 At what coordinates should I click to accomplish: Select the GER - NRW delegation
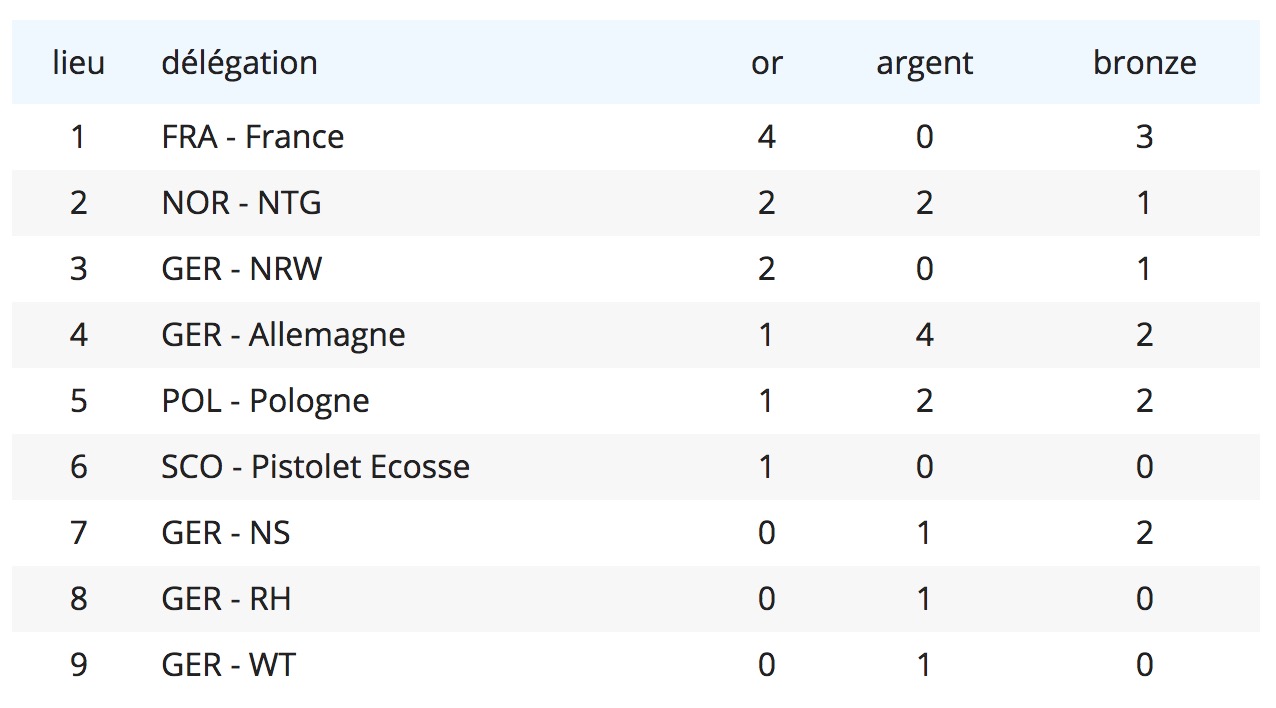[241, 269]
